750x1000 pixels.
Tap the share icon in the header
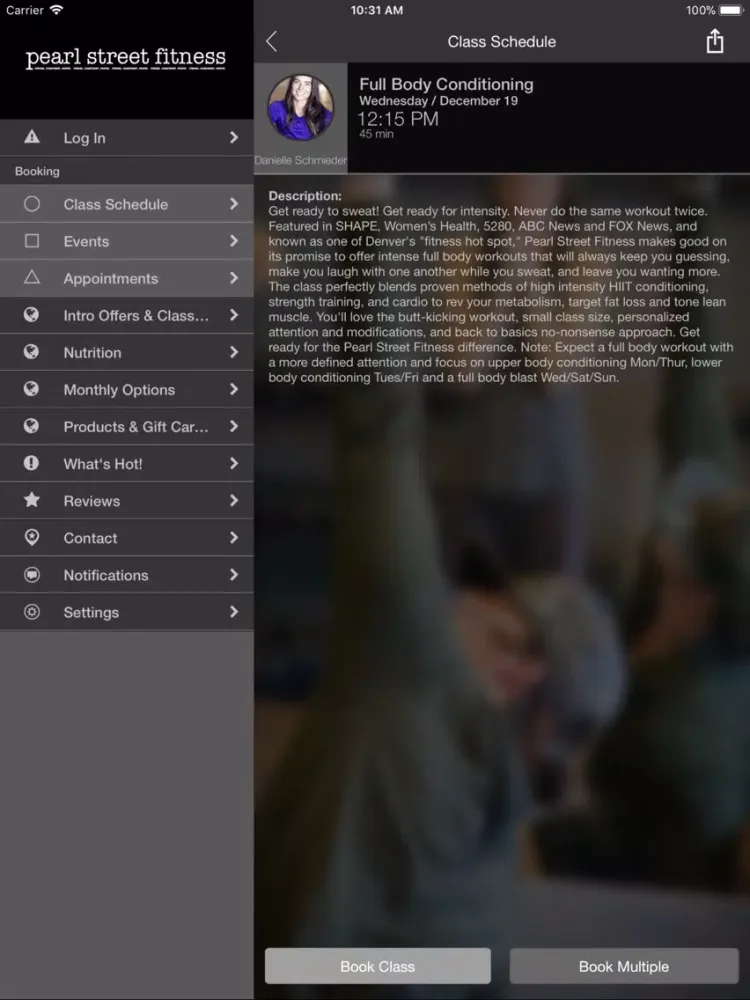click(x=715, y=41)
